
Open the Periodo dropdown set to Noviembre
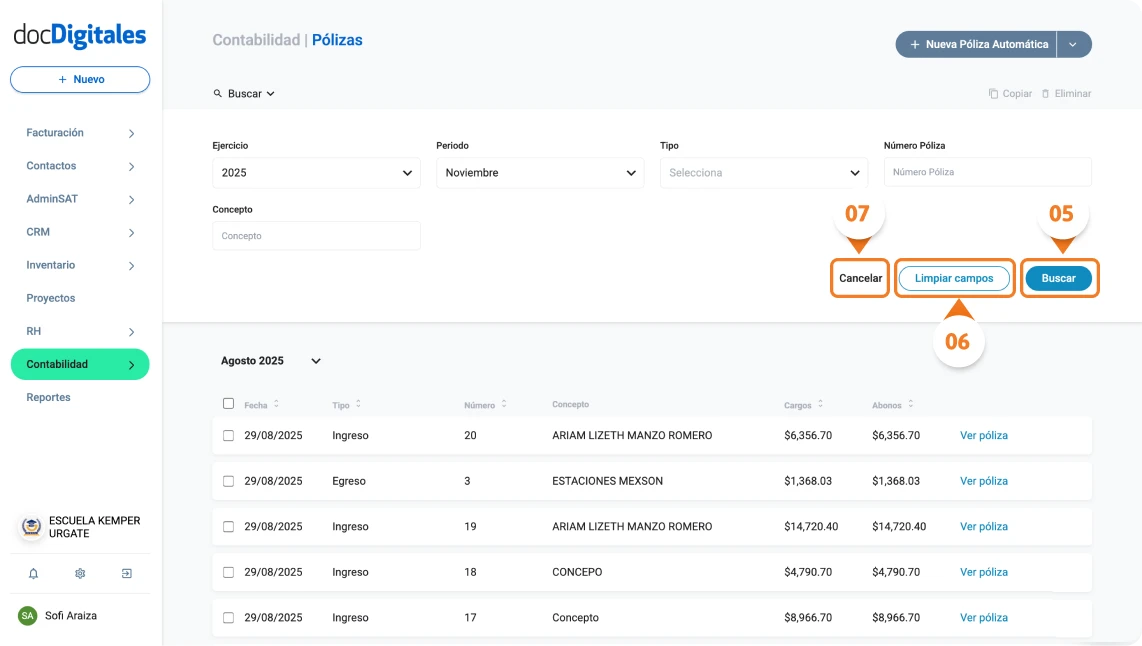(539, 172)
